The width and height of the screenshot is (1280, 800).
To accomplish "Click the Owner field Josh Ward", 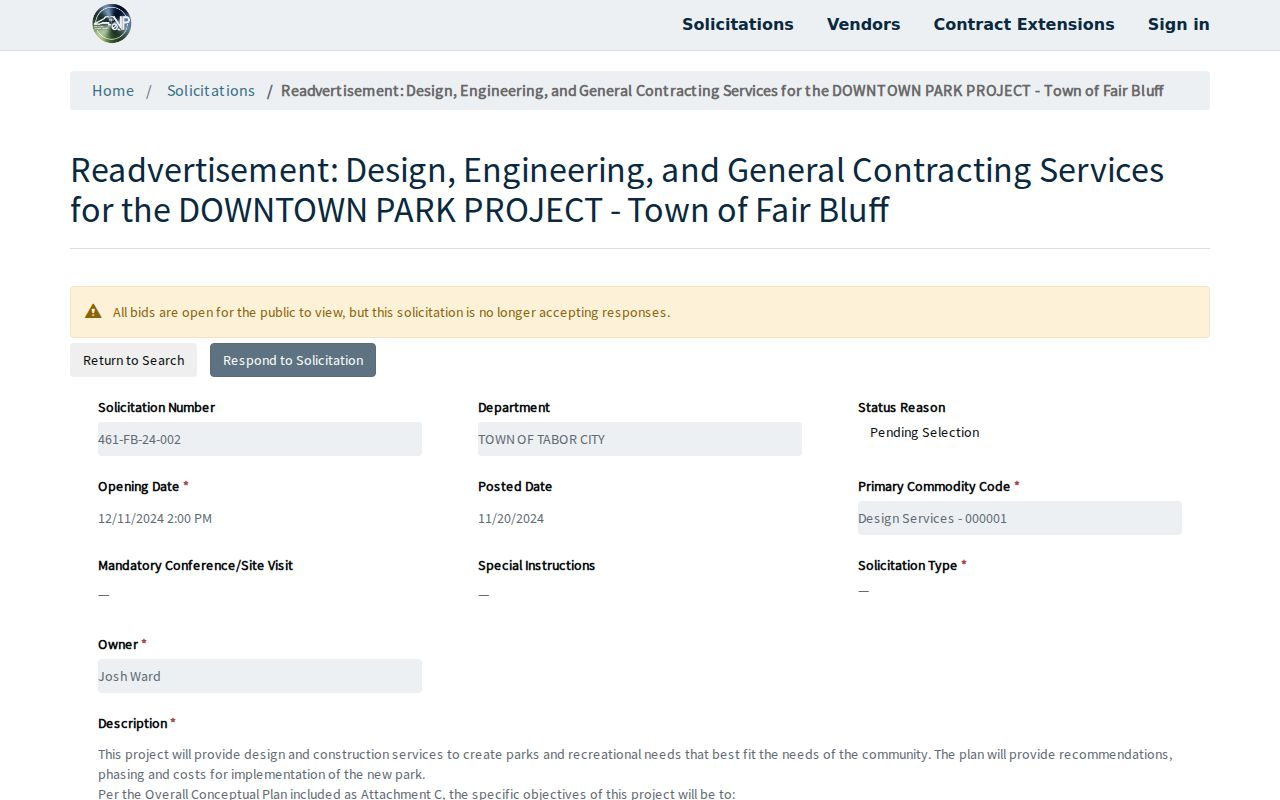I will coord(260,676).
